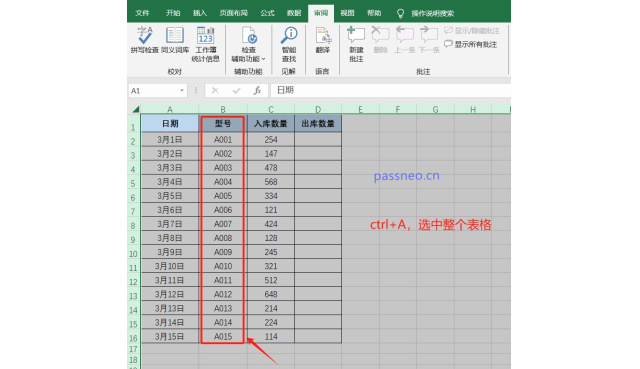Go to previous comment 上一条
Viewport: 640px width, 369px height.
click(404, 40)
